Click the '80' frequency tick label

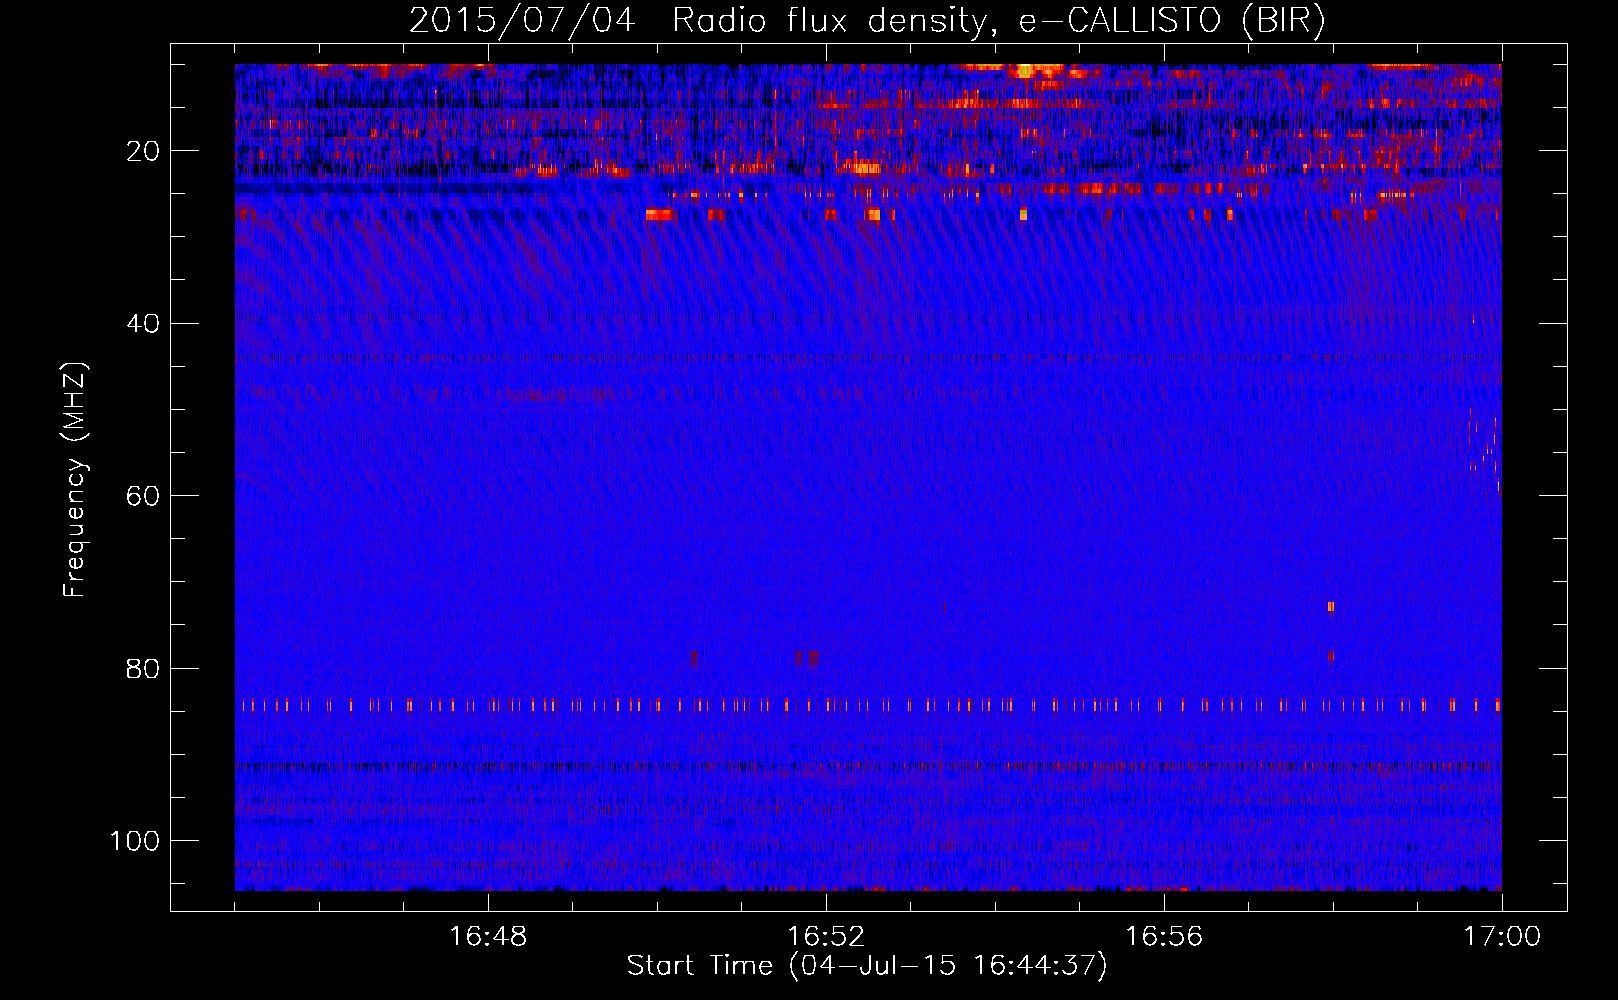point(143,669)
